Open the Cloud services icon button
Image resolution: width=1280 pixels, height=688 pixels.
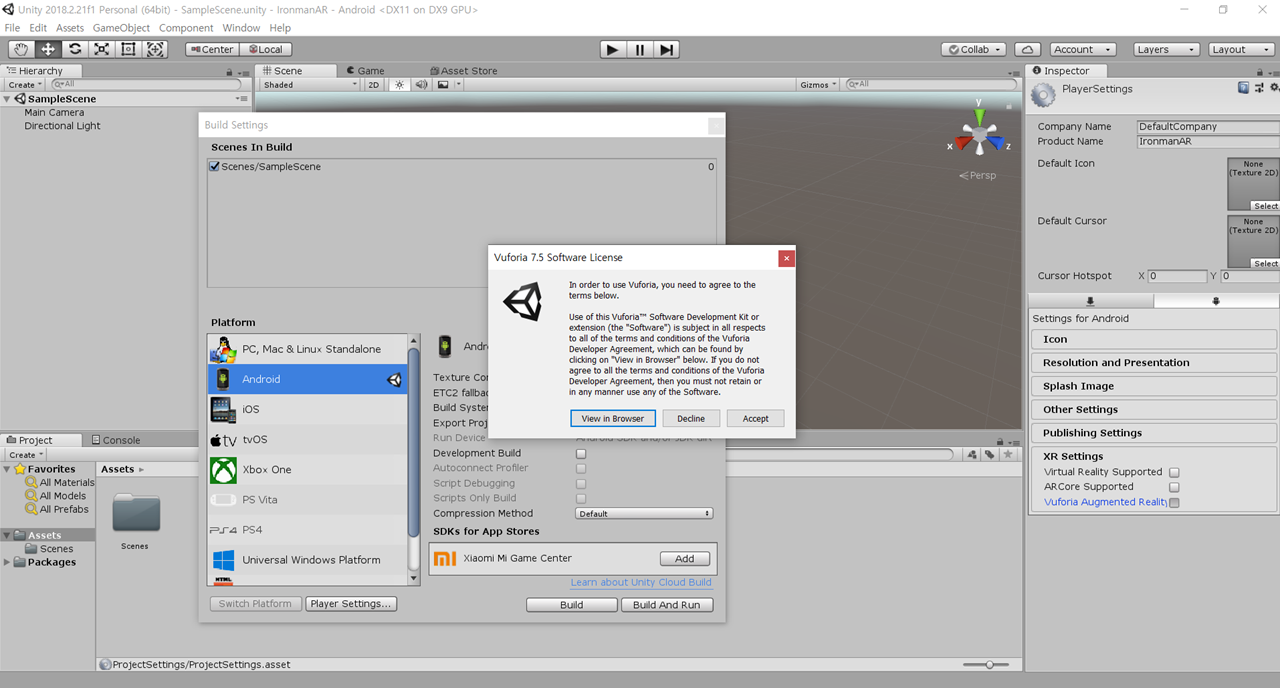click(1027, 49)
